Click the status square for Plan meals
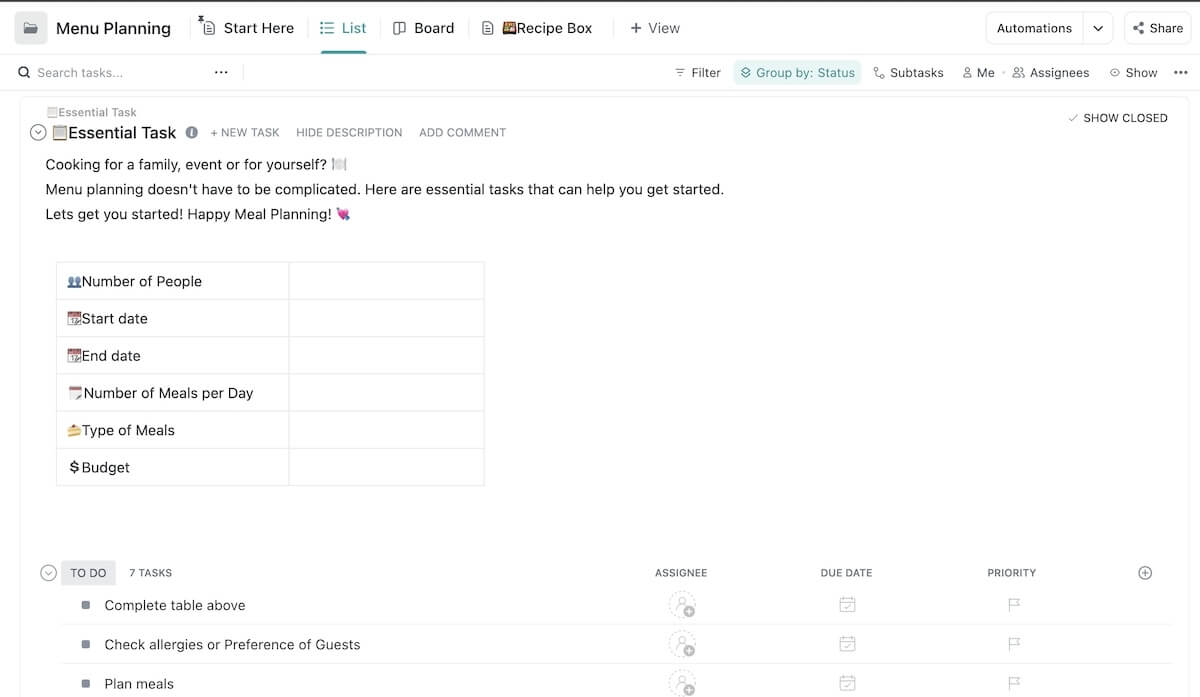Viewport: 1200px width, 697px height. 86,684
